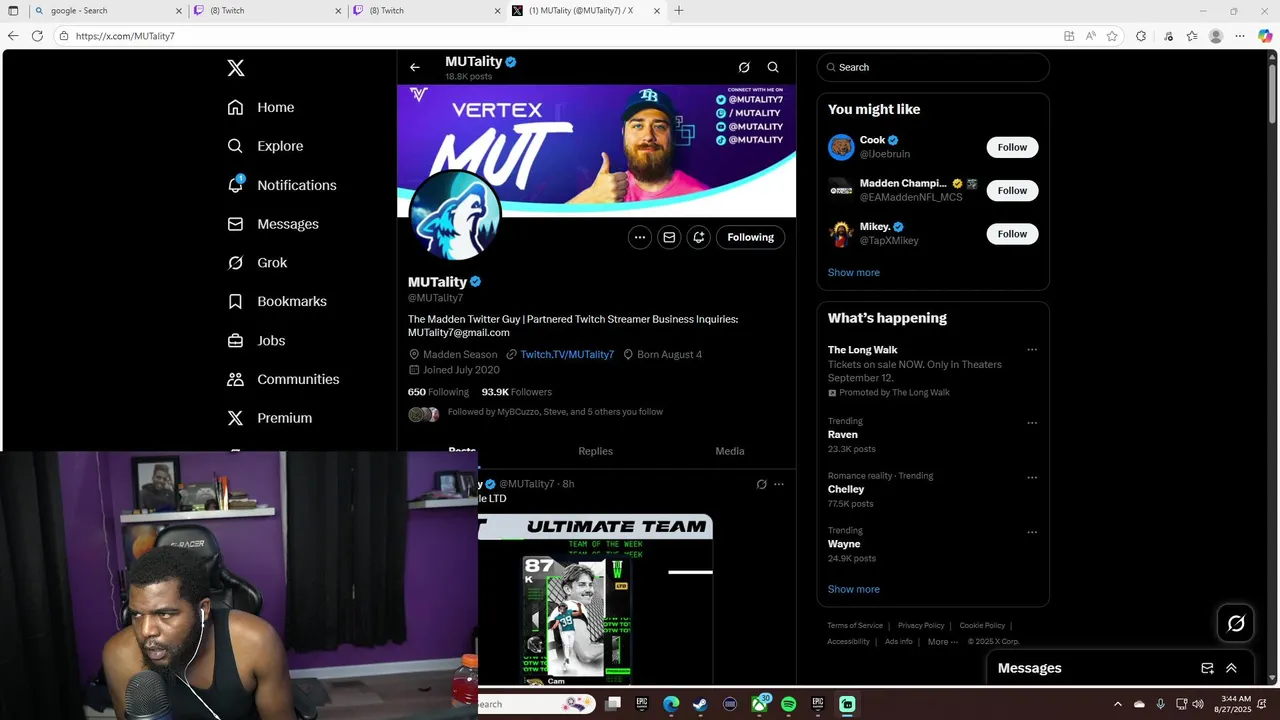The width and height of the screenshot is (1280, 720).
Task: Refresh the page with reload button
Action: 37,36
